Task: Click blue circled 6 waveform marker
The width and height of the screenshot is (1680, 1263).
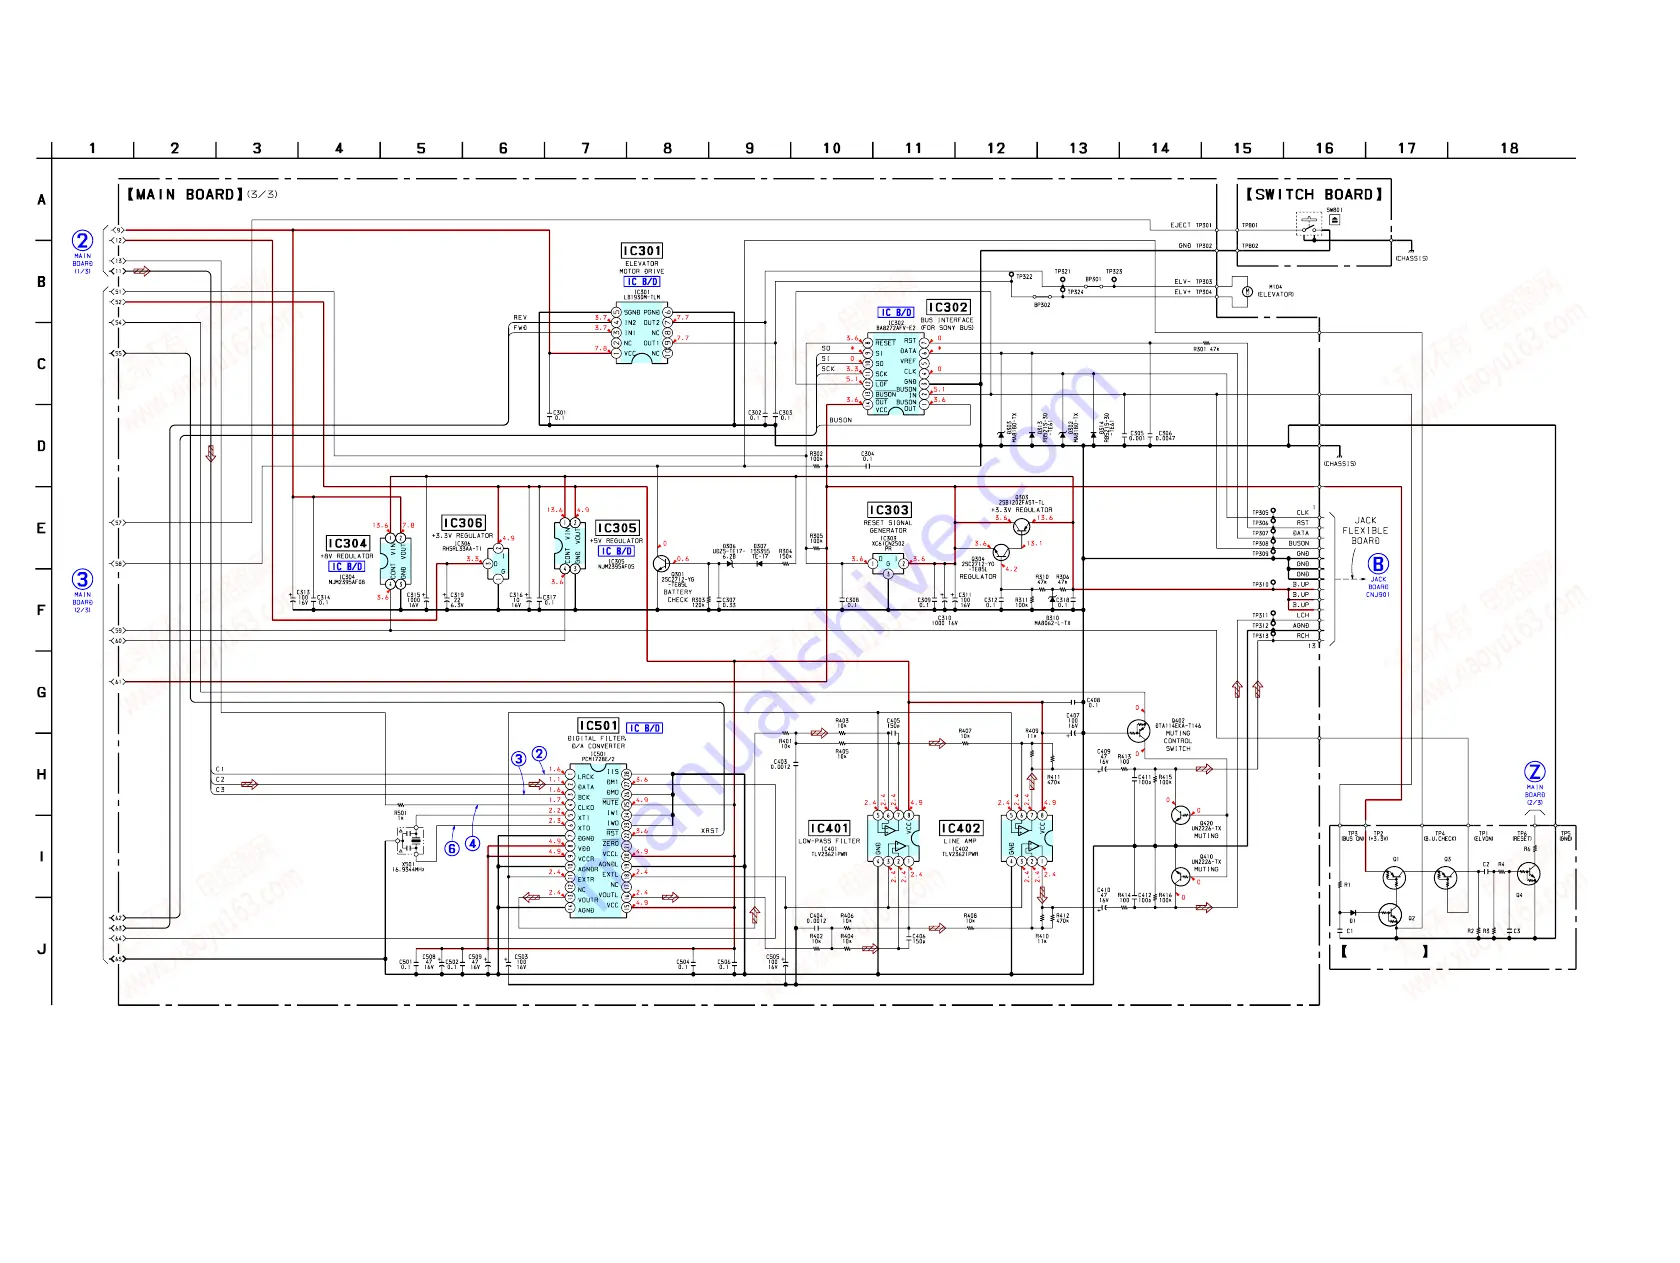Action: click(x=452, y=848)
